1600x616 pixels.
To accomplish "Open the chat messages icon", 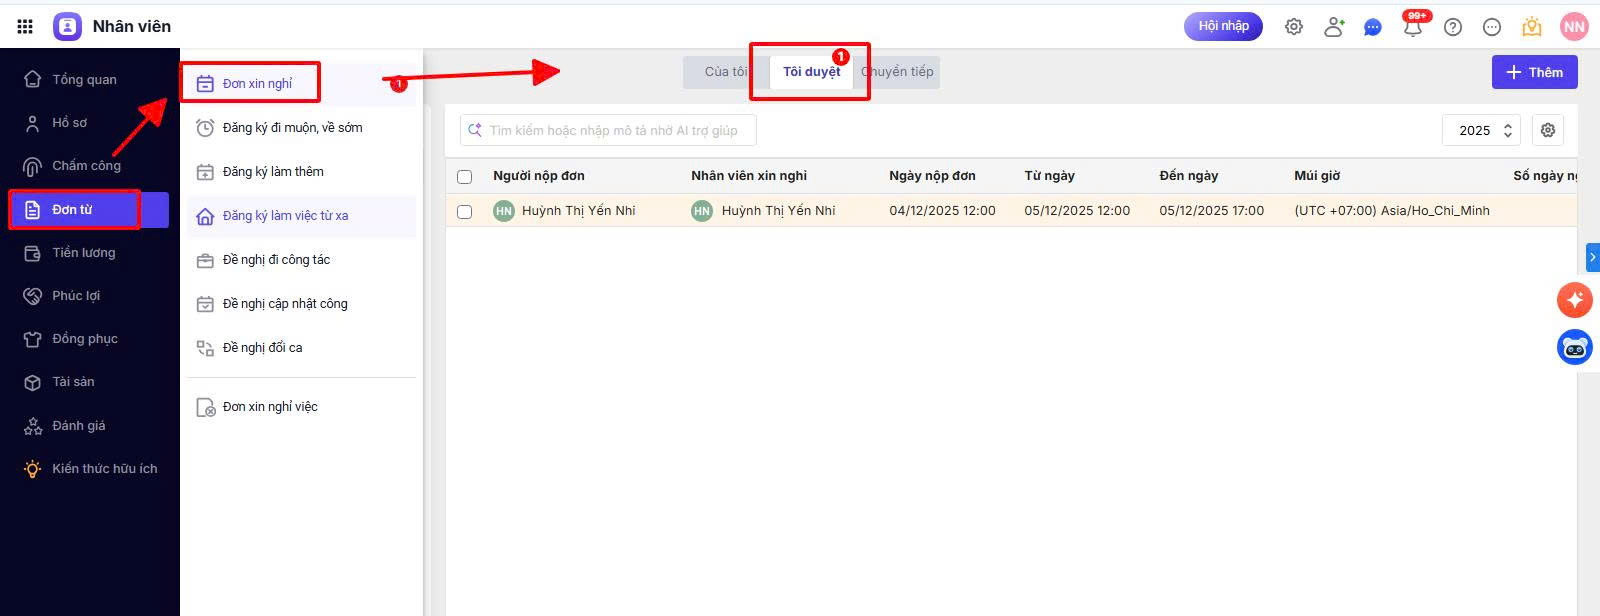I will click(1373, 27).
